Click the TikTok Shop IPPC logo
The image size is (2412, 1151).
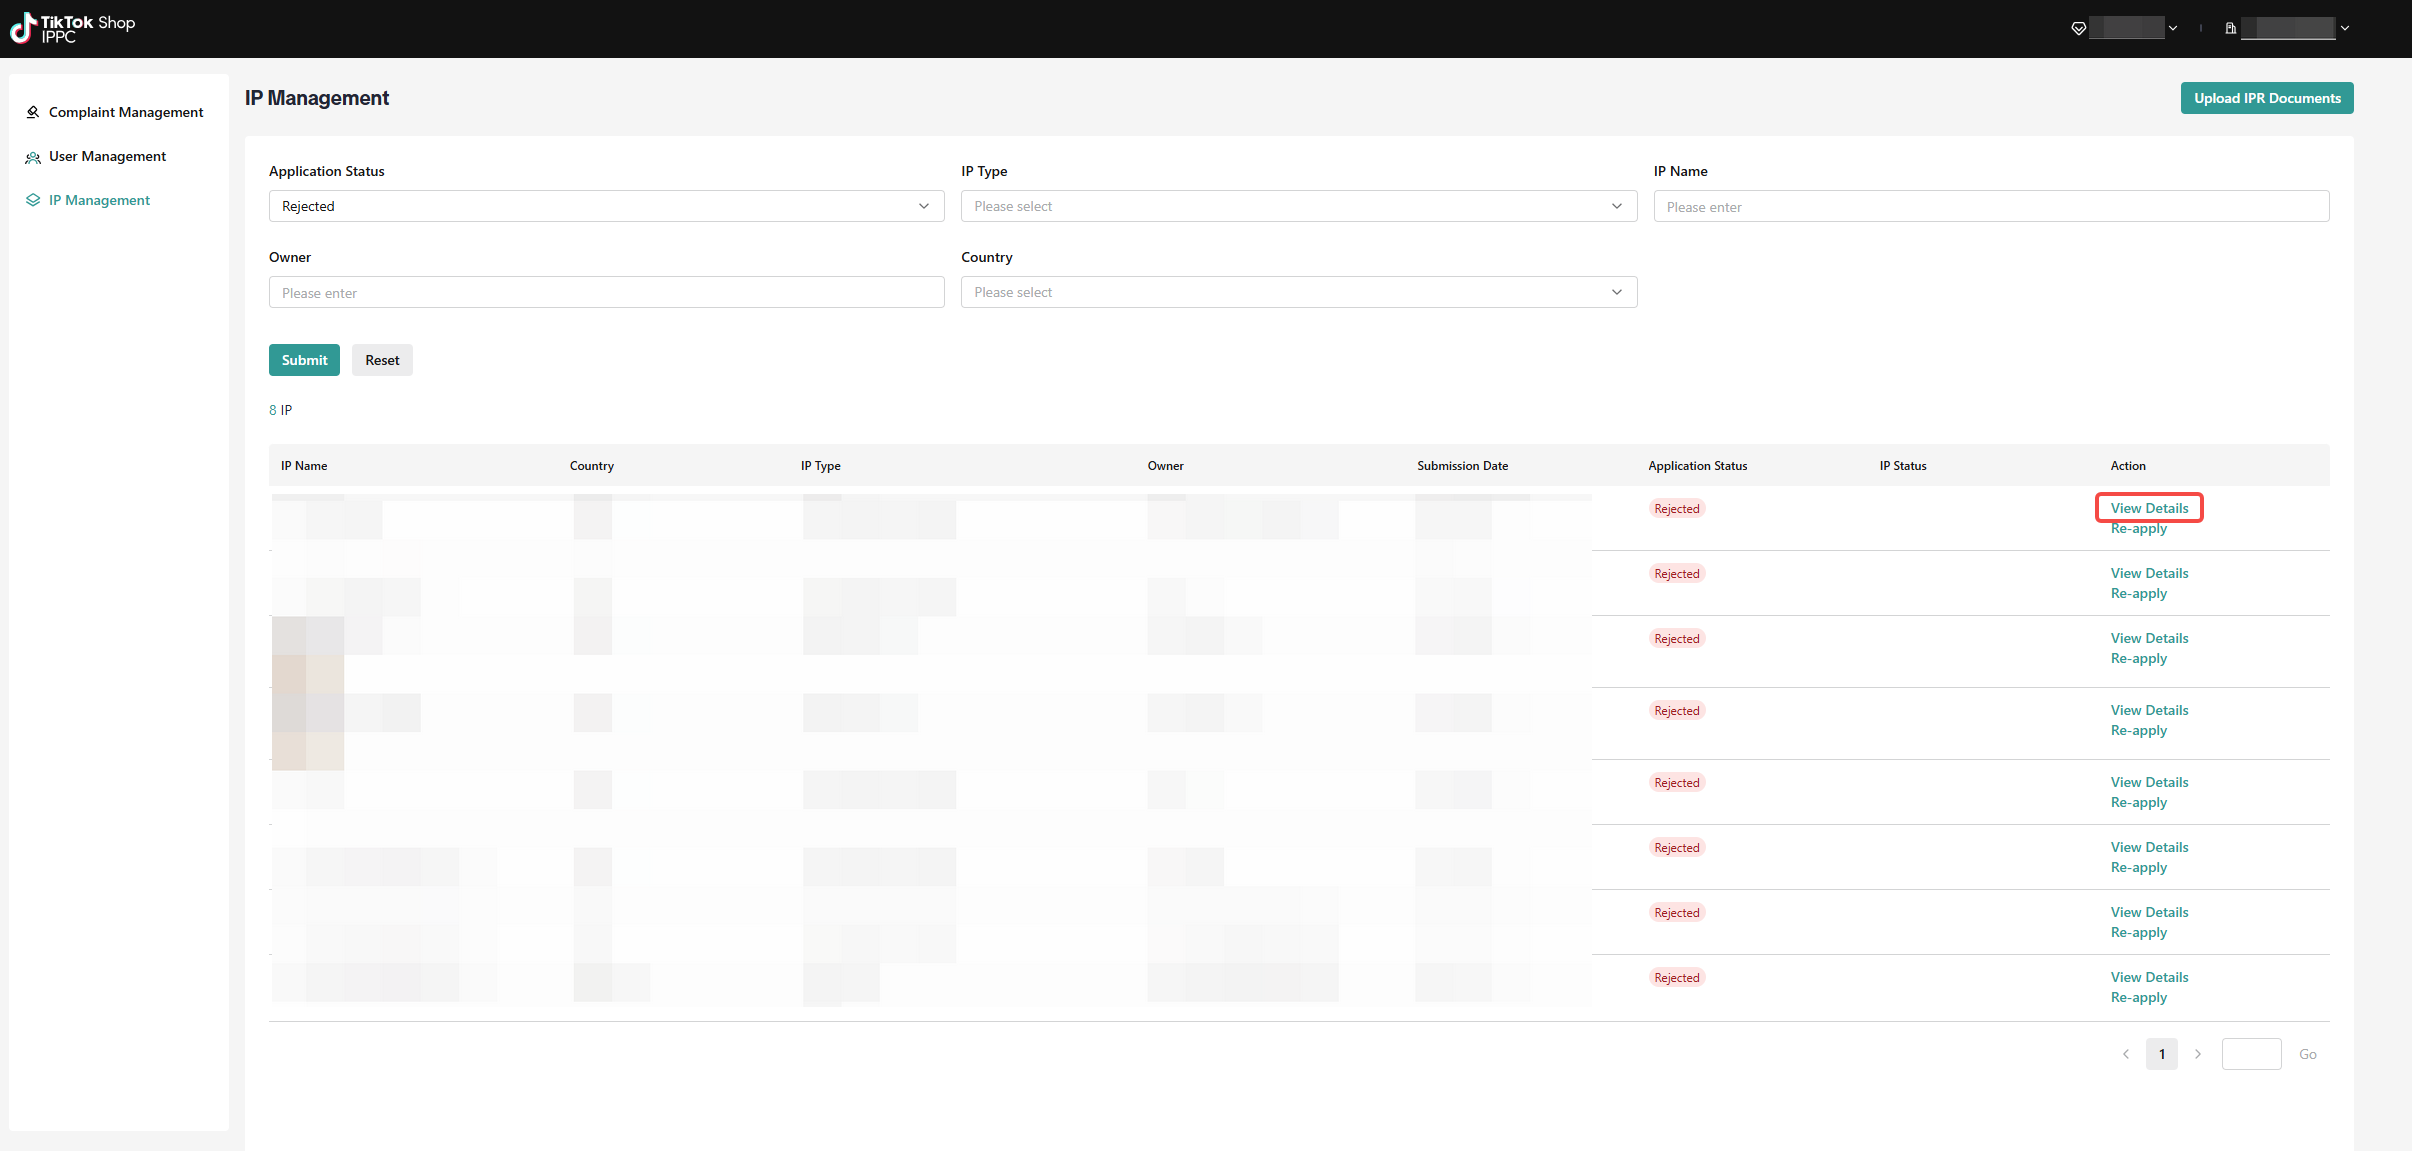(x=72, y=28)
